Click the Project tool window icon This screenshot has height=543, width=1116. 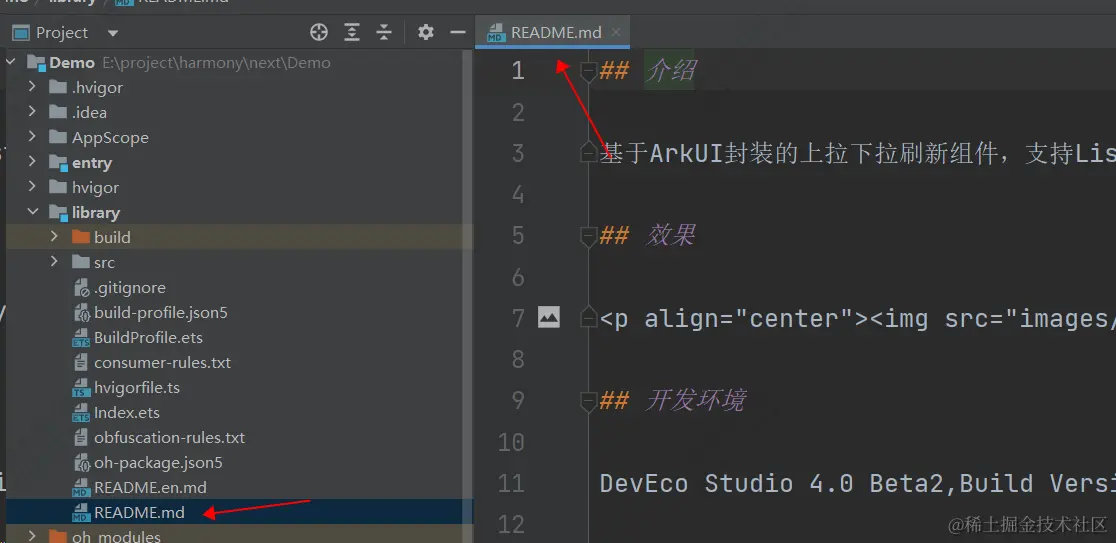click(21, 33)
